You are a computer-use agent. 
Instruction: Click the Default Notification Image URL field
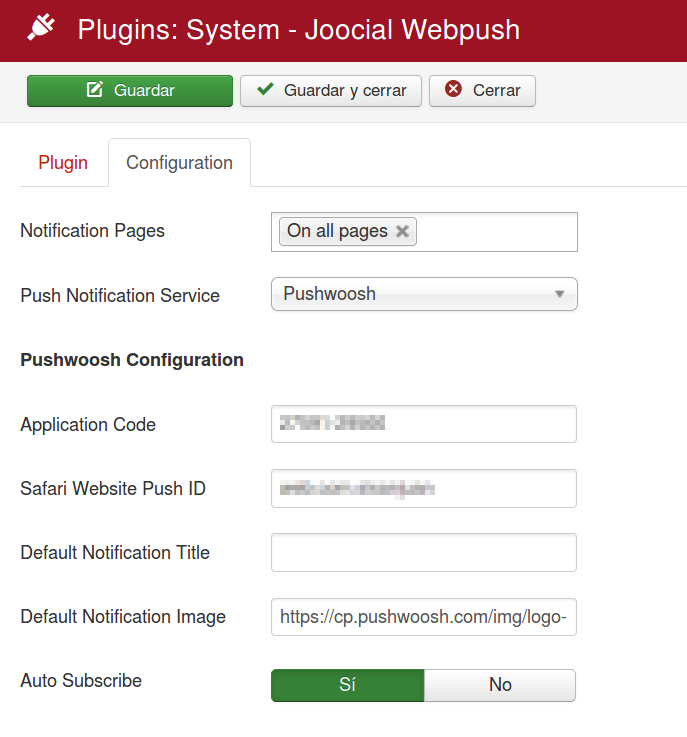click(424, 617)
